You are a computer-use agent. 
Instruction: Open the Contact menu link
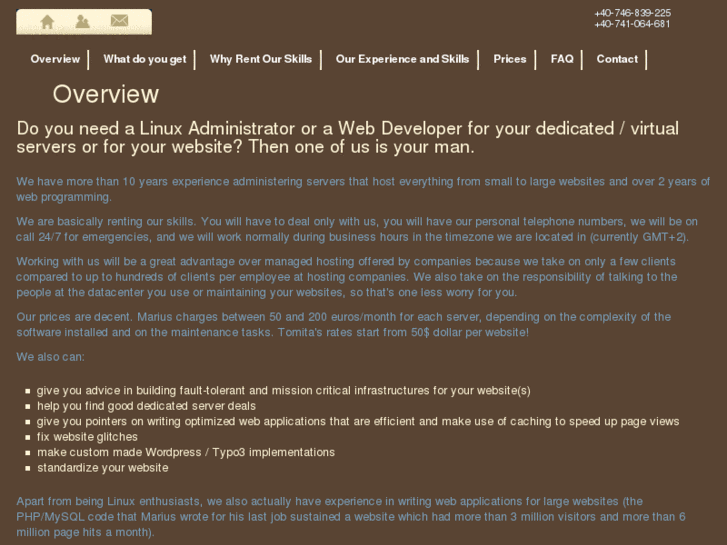[x=617, y=59]
